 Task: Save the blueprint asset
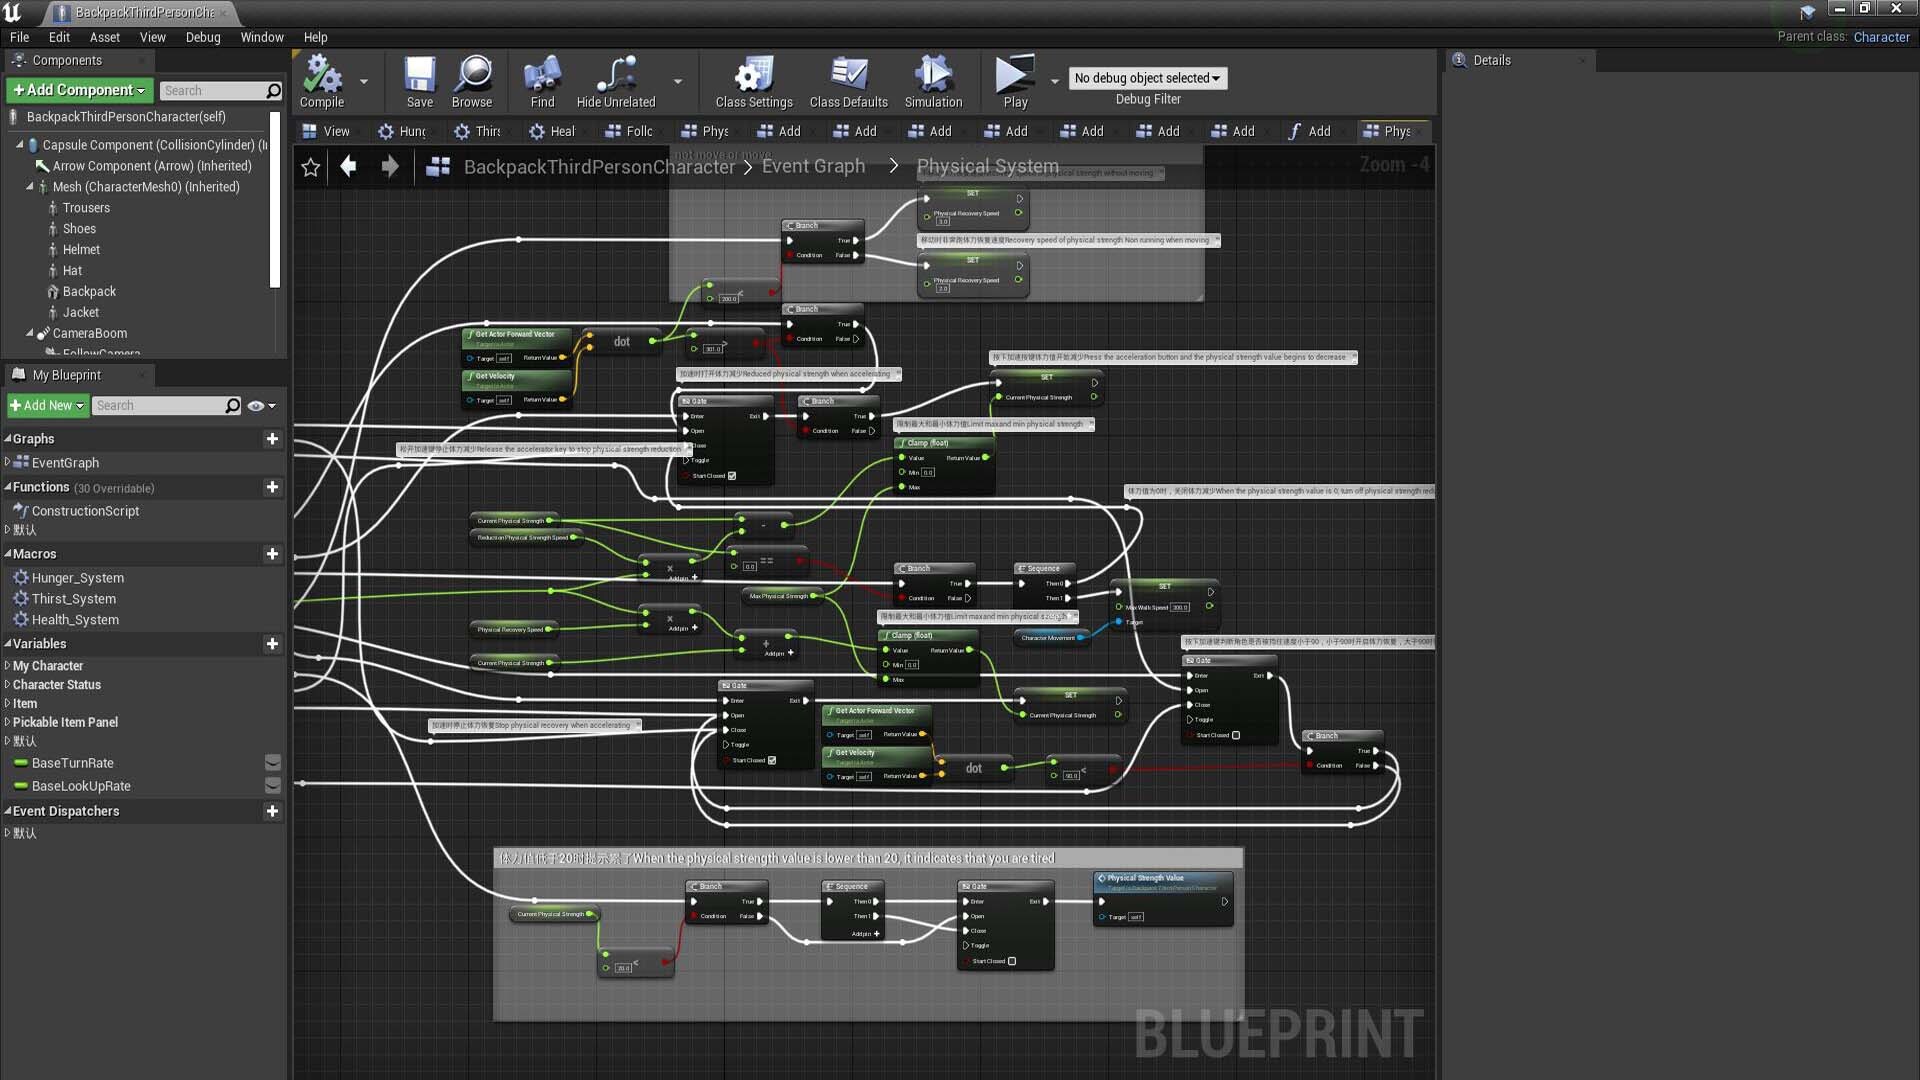click(x=419, y=82)
